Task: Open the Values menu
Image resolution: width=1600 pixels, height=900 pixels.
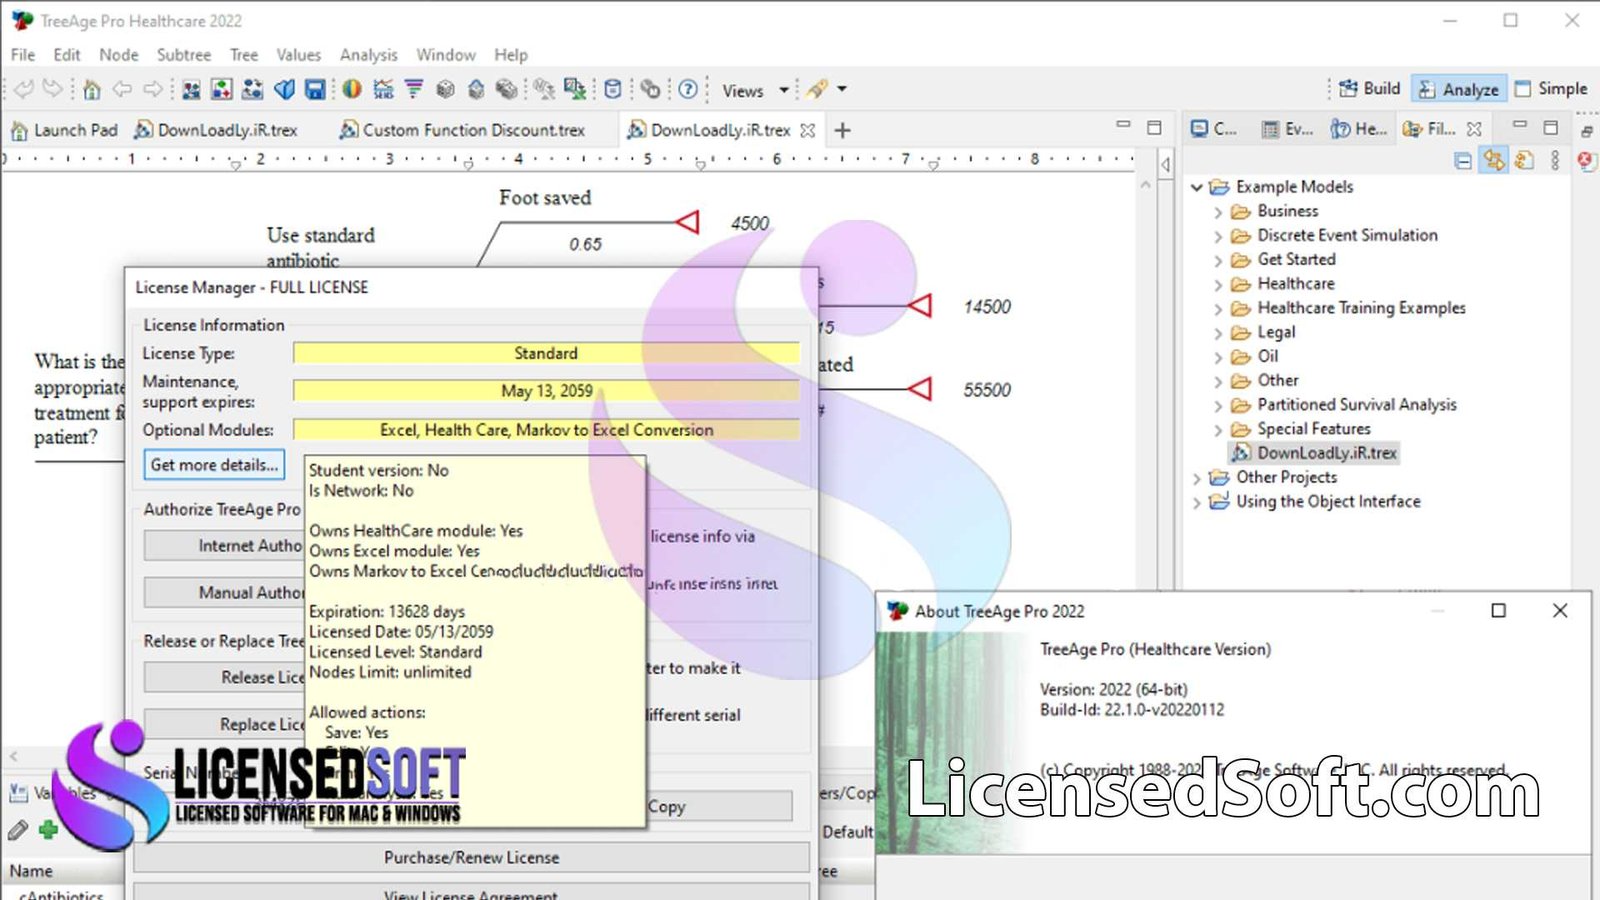Action: tap(298, 55)
